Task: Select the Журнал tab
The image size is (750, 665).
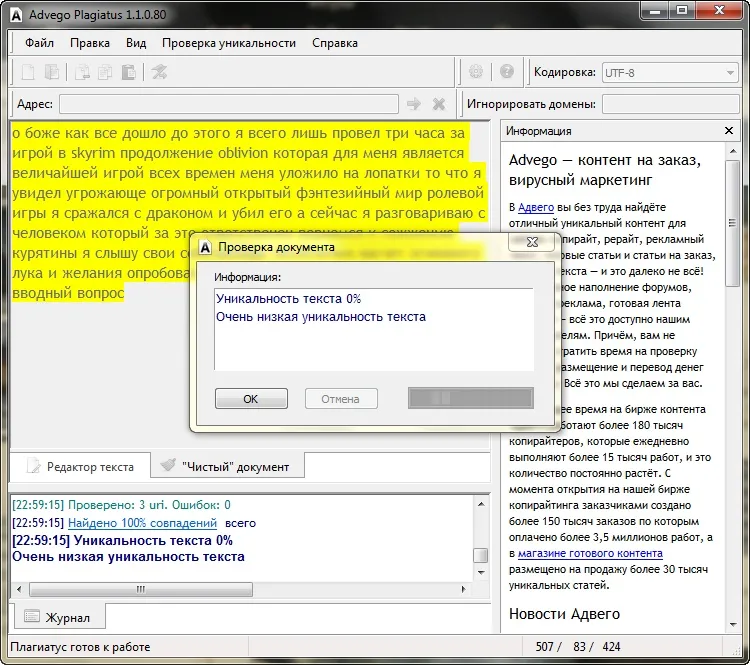Action: coord(58,617)
